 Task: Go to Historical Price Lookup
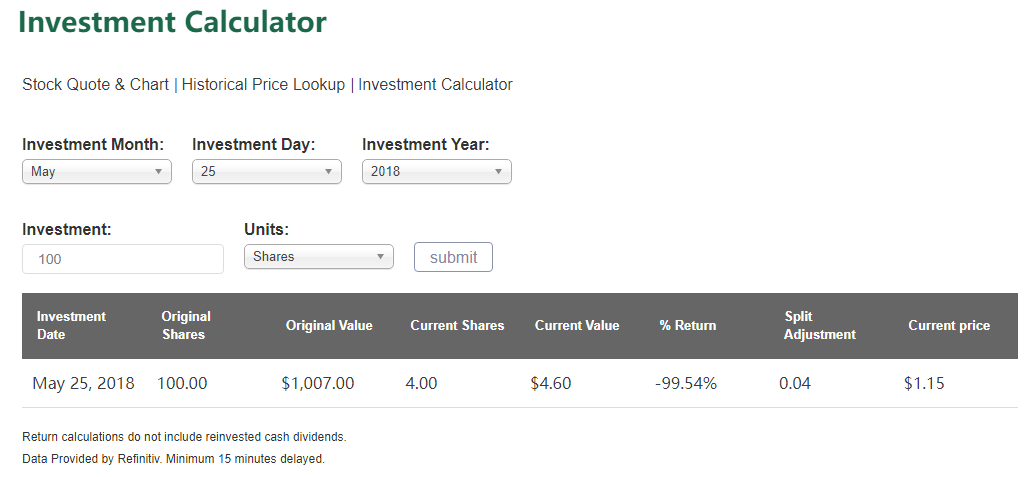pyautogui.click(x=263, y=85)
